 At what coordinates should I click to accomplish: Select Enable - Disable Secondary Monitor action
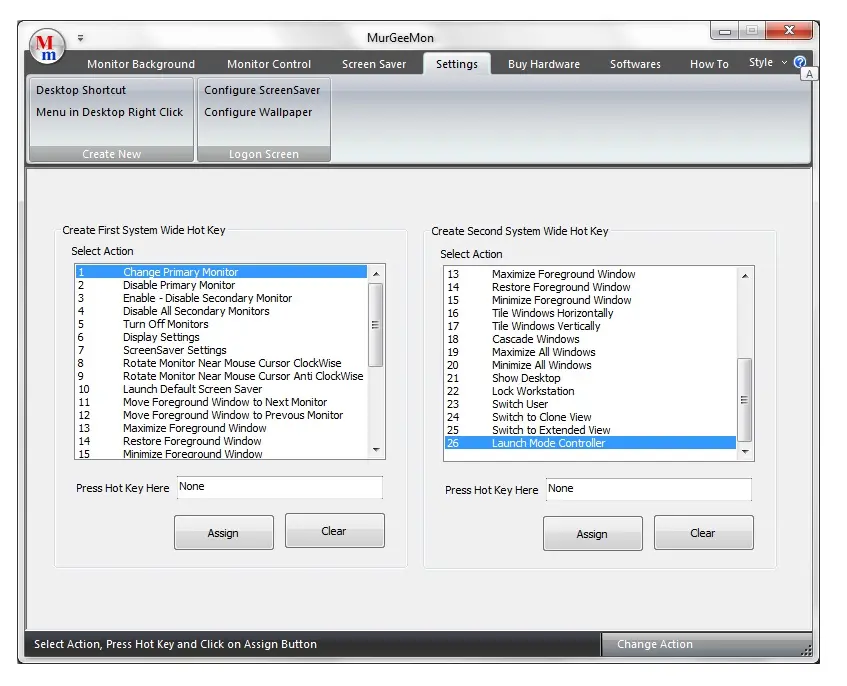(x=221, y=298)
